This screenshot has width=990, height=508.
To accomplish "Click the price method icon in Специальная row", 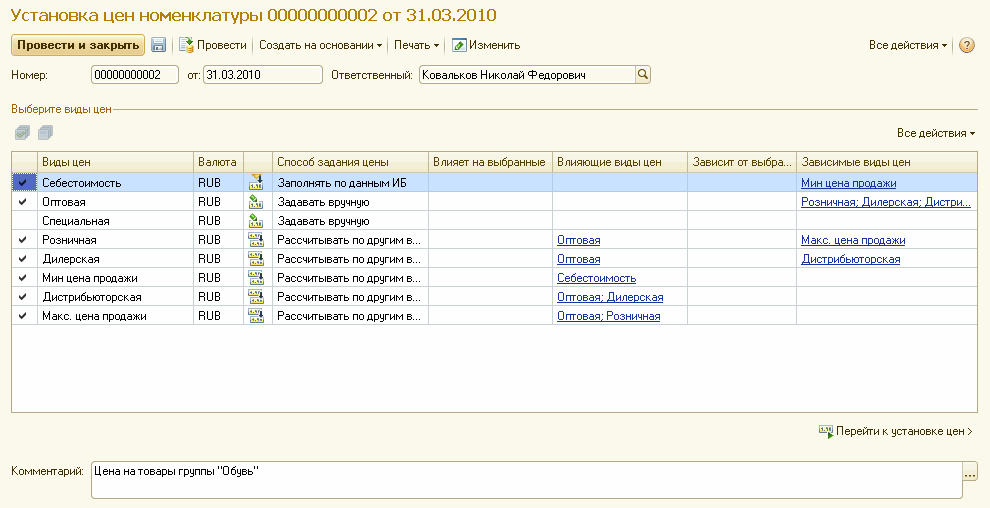I will 256,221.
